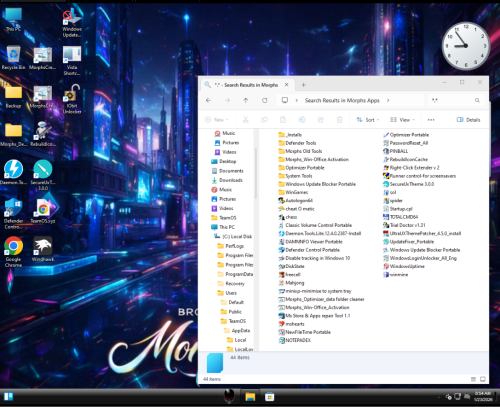Click the Explorer Forward arrow

[x=227, y=100]
